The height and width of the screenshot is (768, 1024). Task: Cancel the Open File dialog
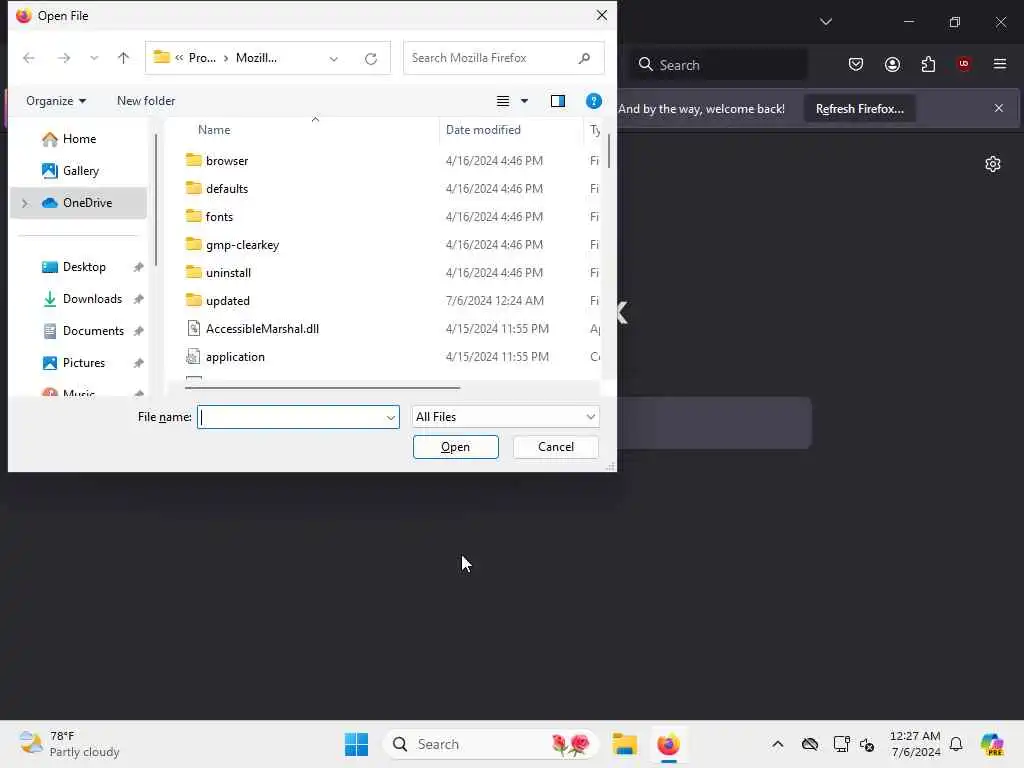[x=556, y=447]
